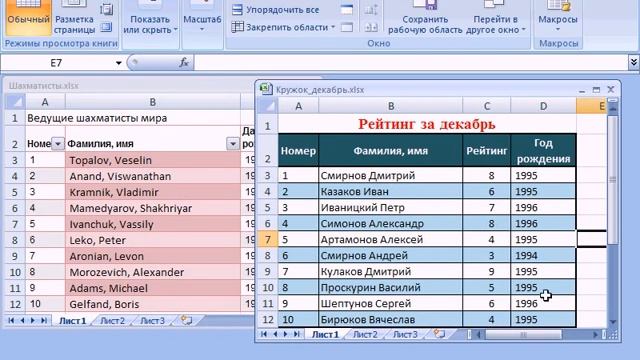Open the Name Box dropdown arrow
The height and width of the screenshot is (360, 640).
pyautogui.click(x=118, y=63)
